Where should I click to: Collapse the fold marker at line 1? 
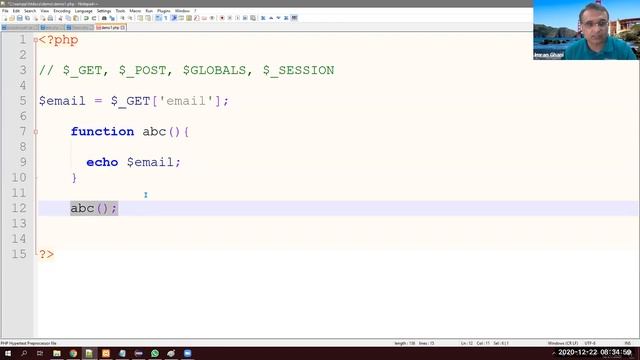36,40
